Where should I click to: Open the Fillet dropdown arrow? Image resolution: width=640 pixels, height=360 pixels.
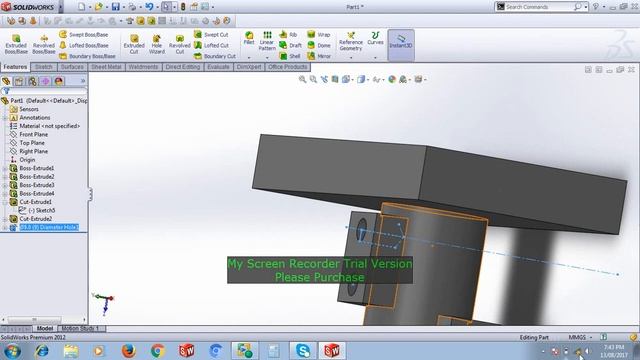pyautogui.click(x=249, y=58)
